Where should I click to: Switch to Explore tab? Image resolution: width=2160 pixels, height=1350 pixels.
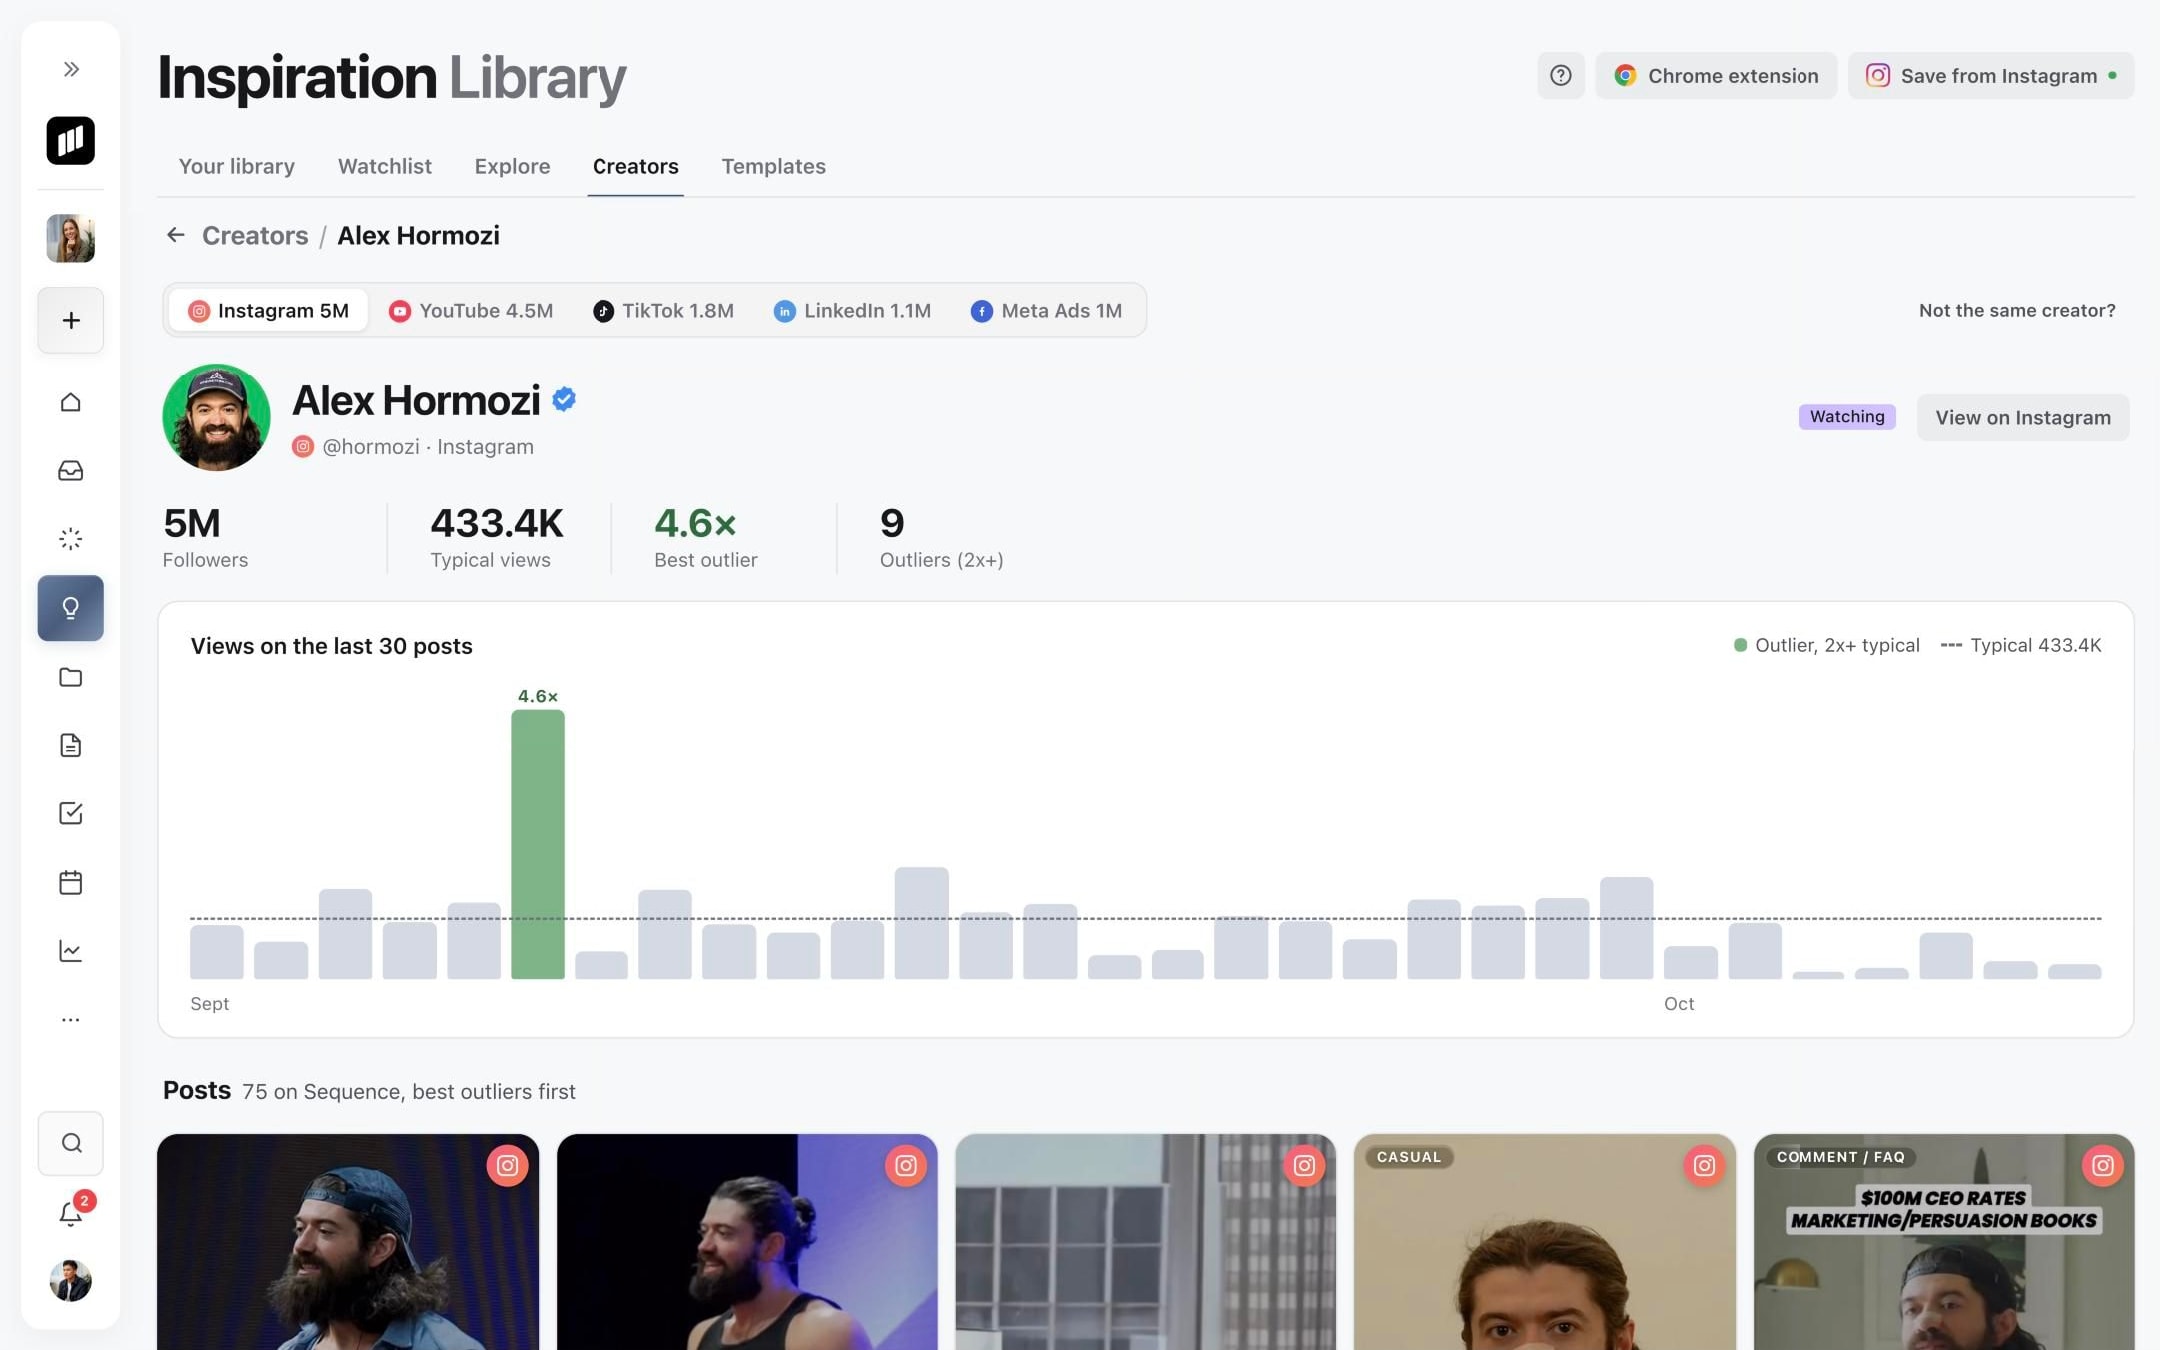pos(512,166)
